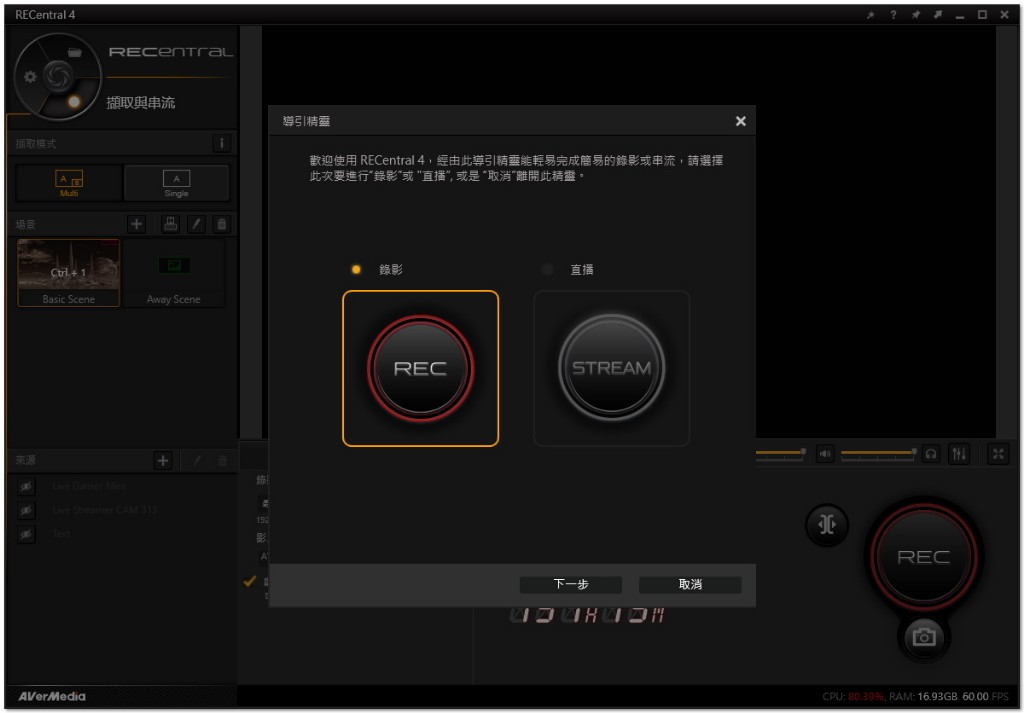Click the 下一步 button
The image size is (1024, 713).
pyautogui.click(x=571, y=584)
